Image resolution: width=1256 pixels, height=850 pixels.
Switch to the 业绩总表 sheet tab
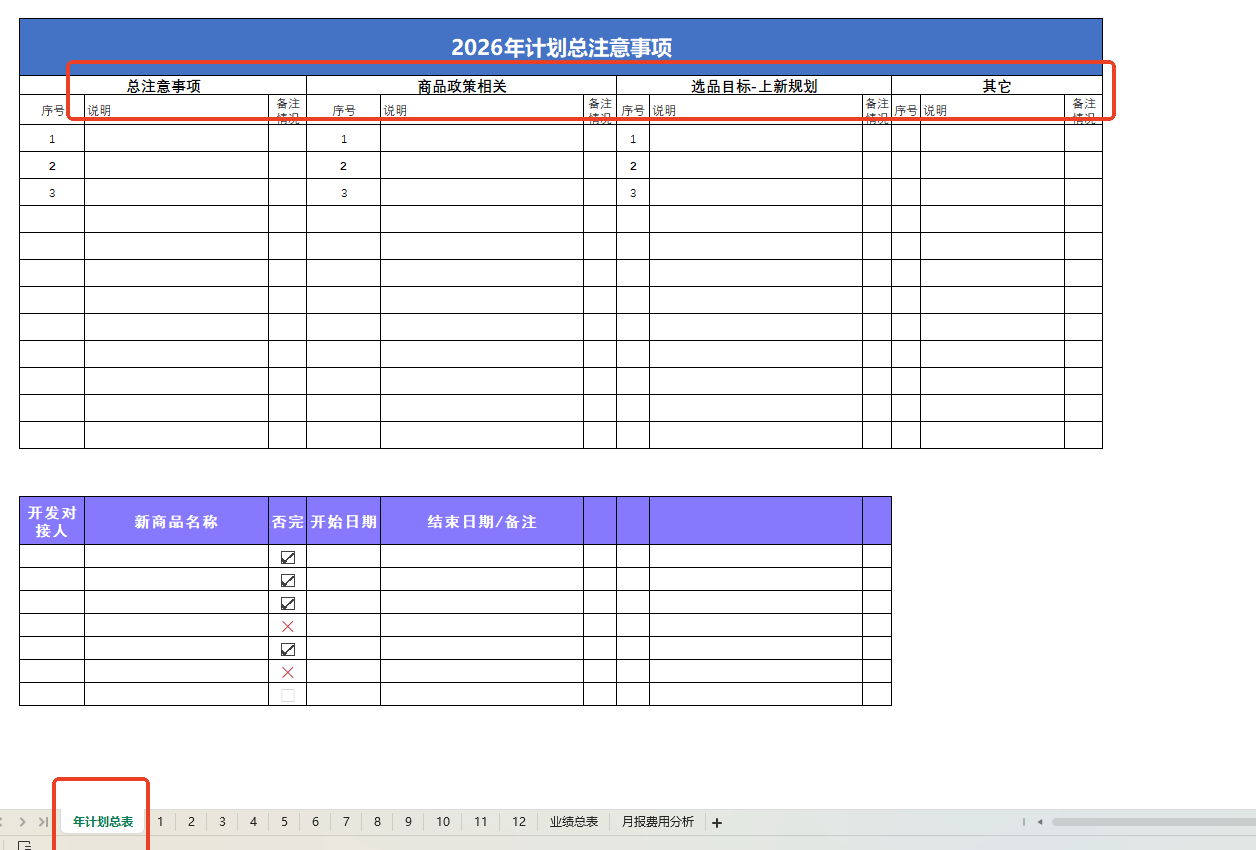click(x=573, y=822)
